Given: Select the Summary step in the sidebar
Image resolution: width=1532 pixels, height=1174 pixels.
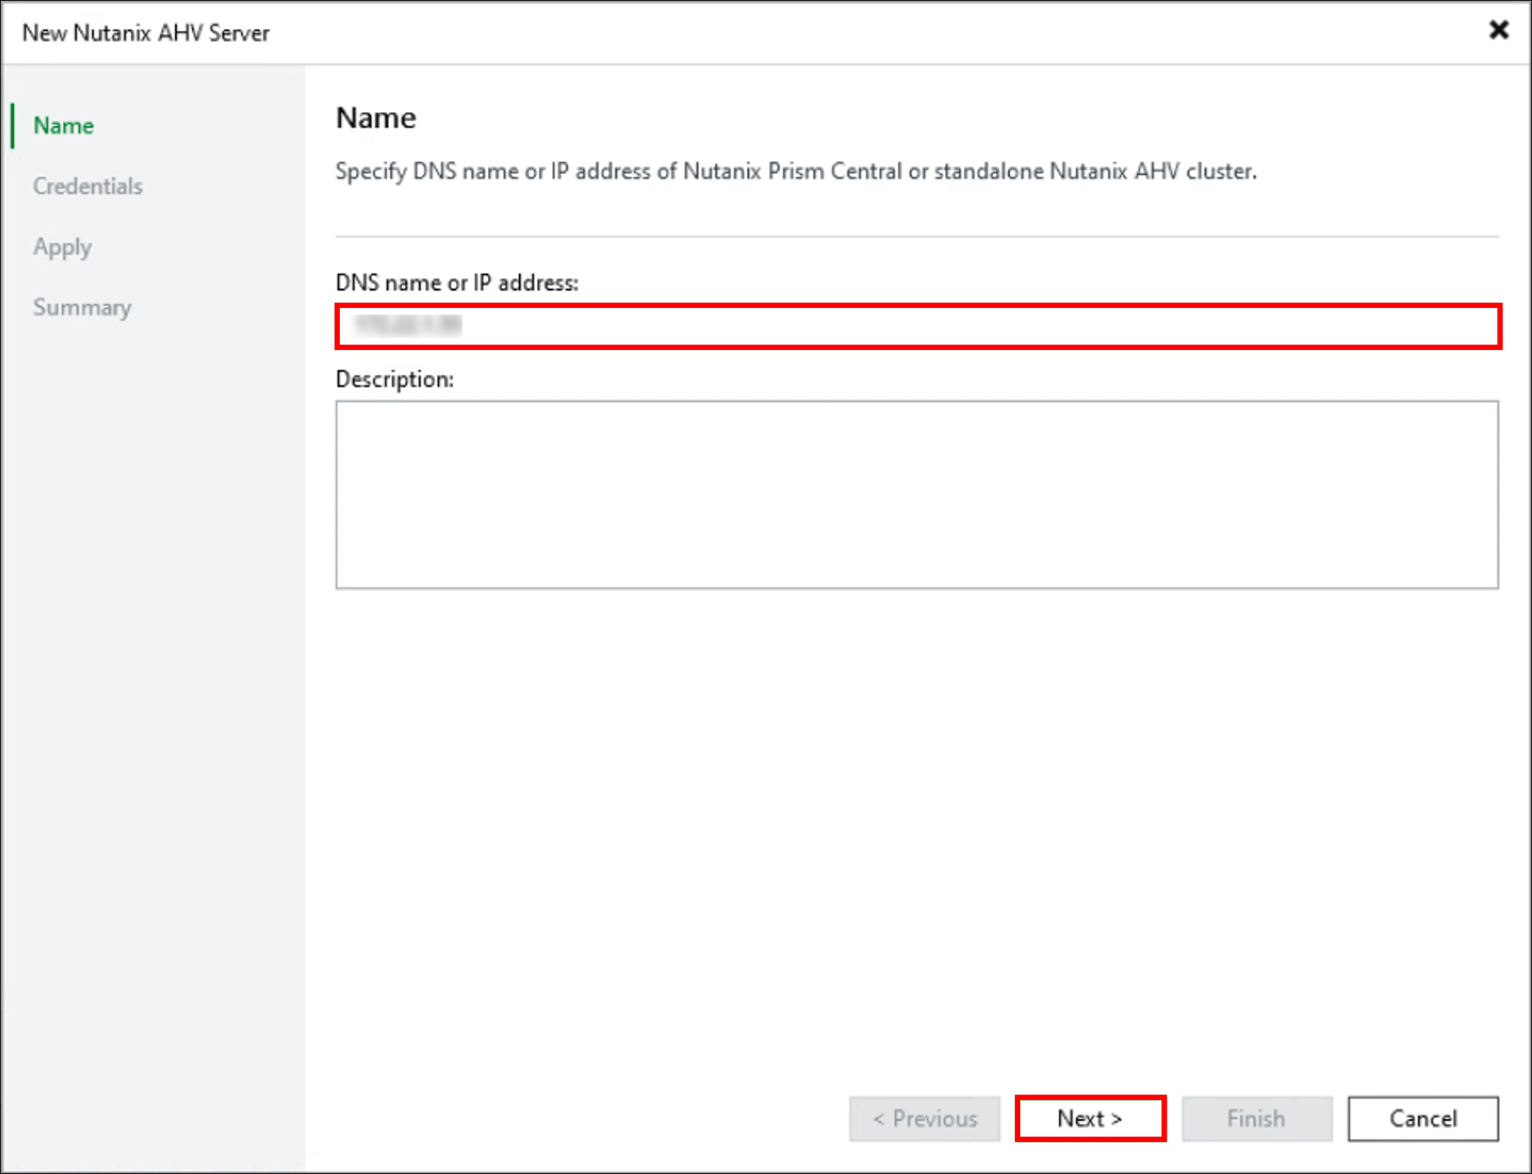Looking at the screenshot, I should point(82,307).
